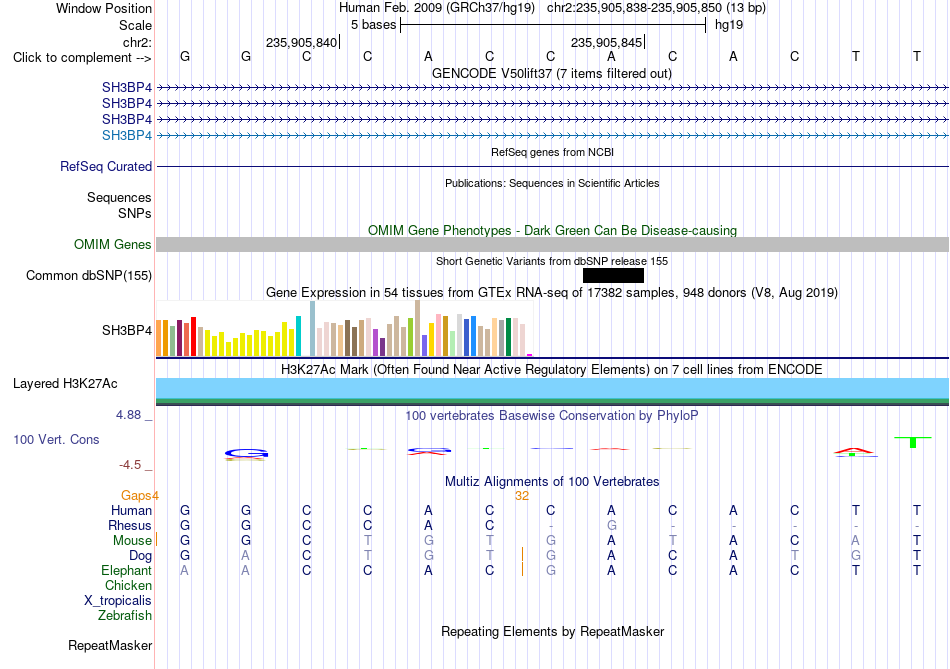The image size is (950, 669).
Task: Click the OMIM Gene Phenotypes green title
Action: 552,230
